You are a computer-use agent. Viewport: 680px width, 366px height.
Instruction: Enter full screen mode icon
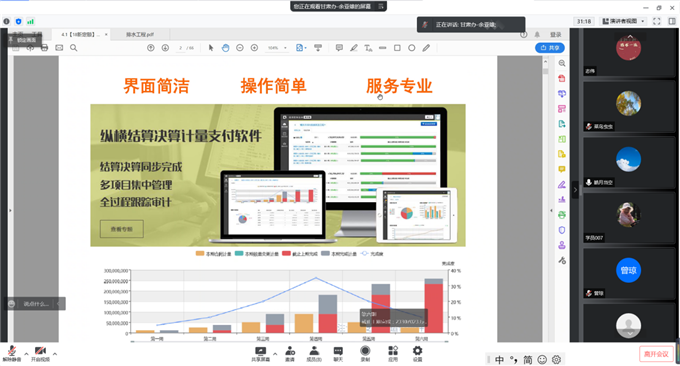click(657, 21)
